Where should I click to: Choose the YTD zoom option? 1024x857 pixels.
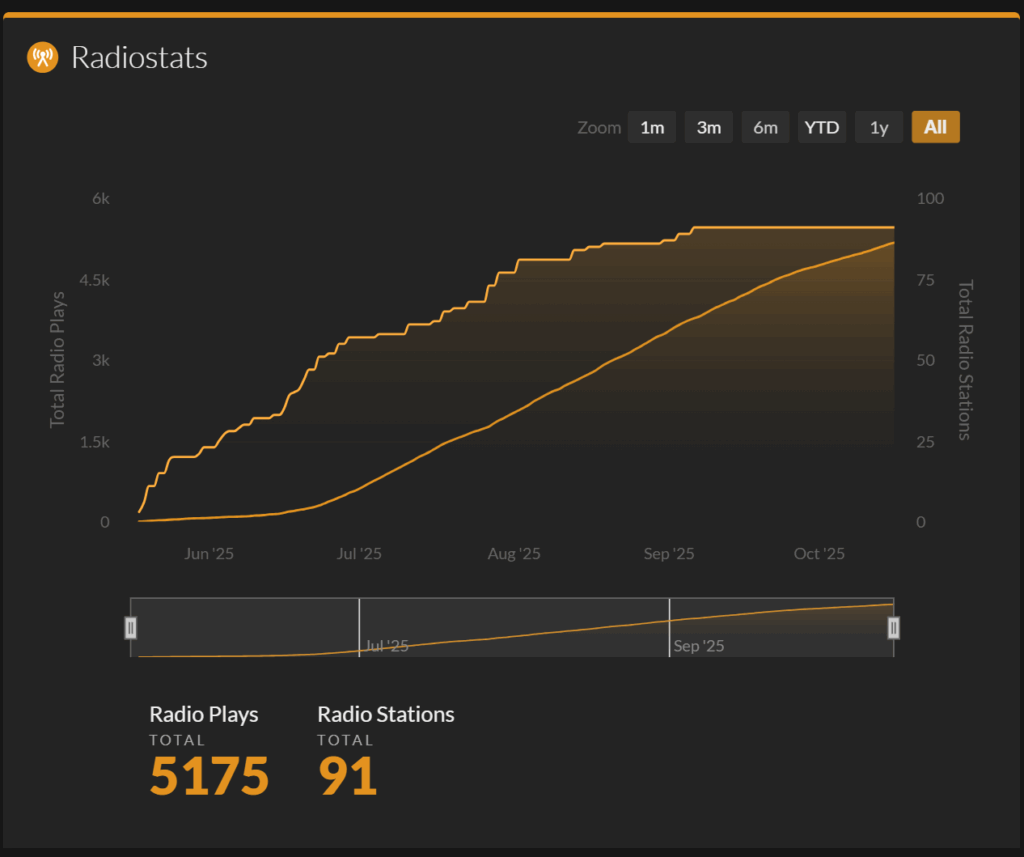822,127
